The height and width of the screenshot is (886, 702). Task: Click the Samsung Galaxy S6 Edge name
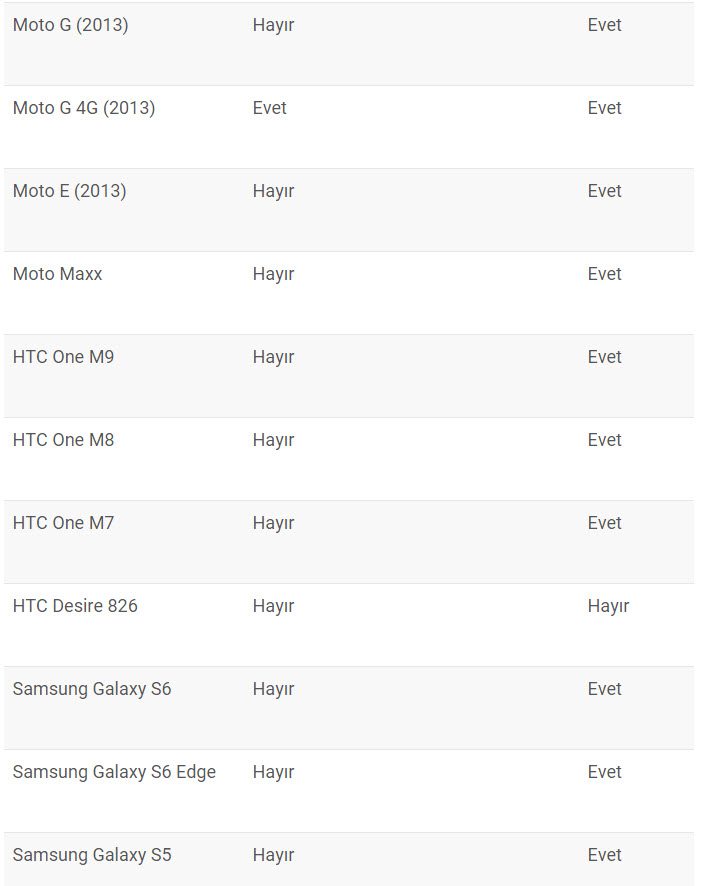114,772
